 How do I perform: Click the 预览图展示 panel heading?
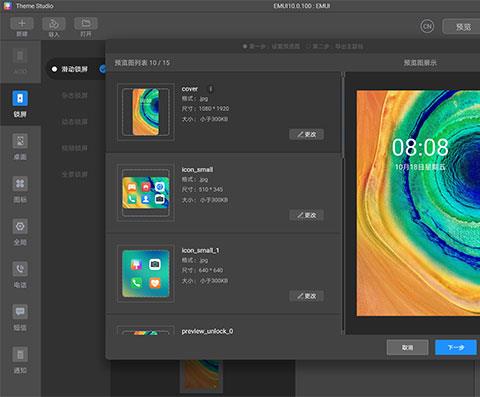click(420, 63)
